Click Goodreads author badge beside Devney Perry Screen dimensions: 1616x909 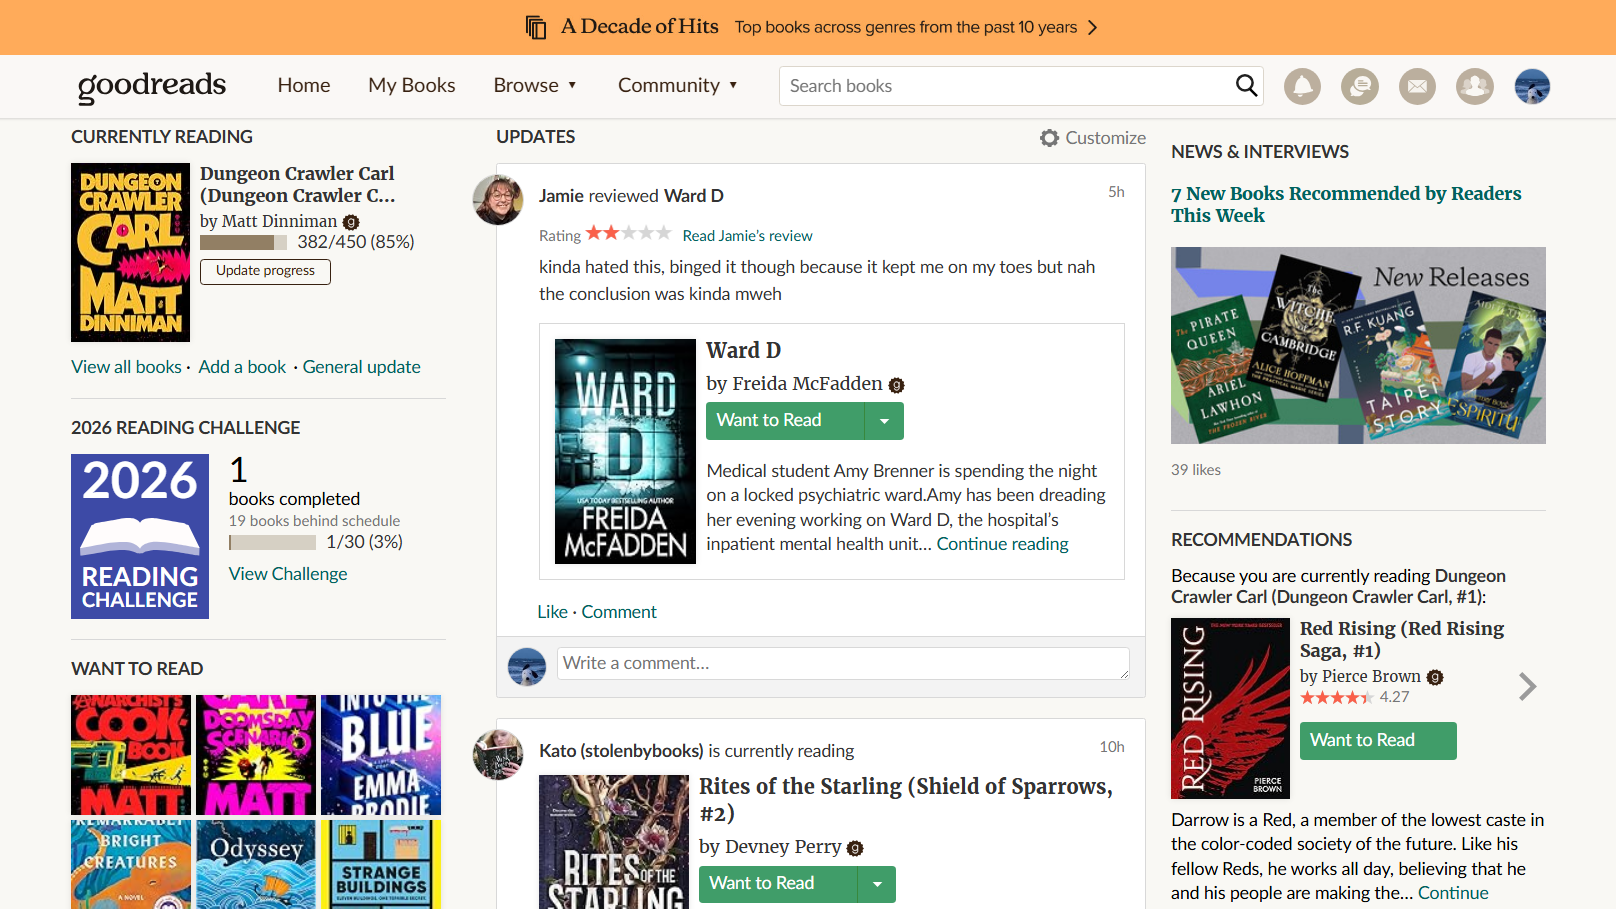pos(855,848)
